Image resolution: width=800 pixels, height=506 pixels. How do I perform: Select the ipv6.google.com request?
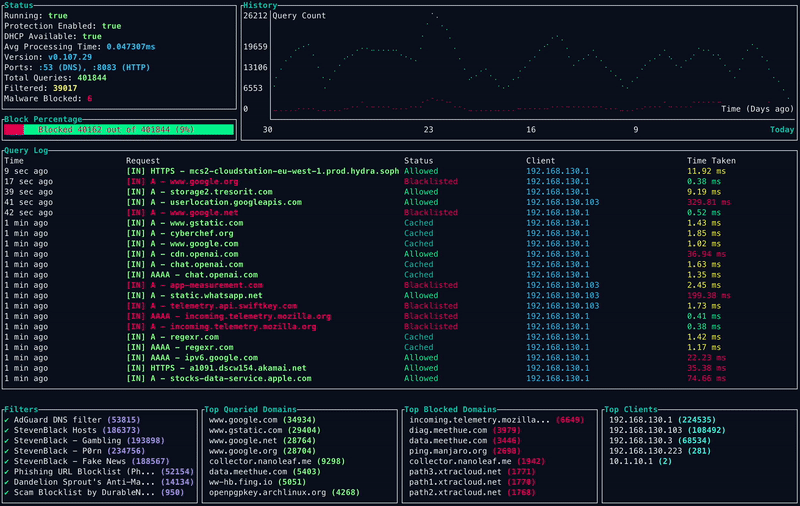click(400, 358)
